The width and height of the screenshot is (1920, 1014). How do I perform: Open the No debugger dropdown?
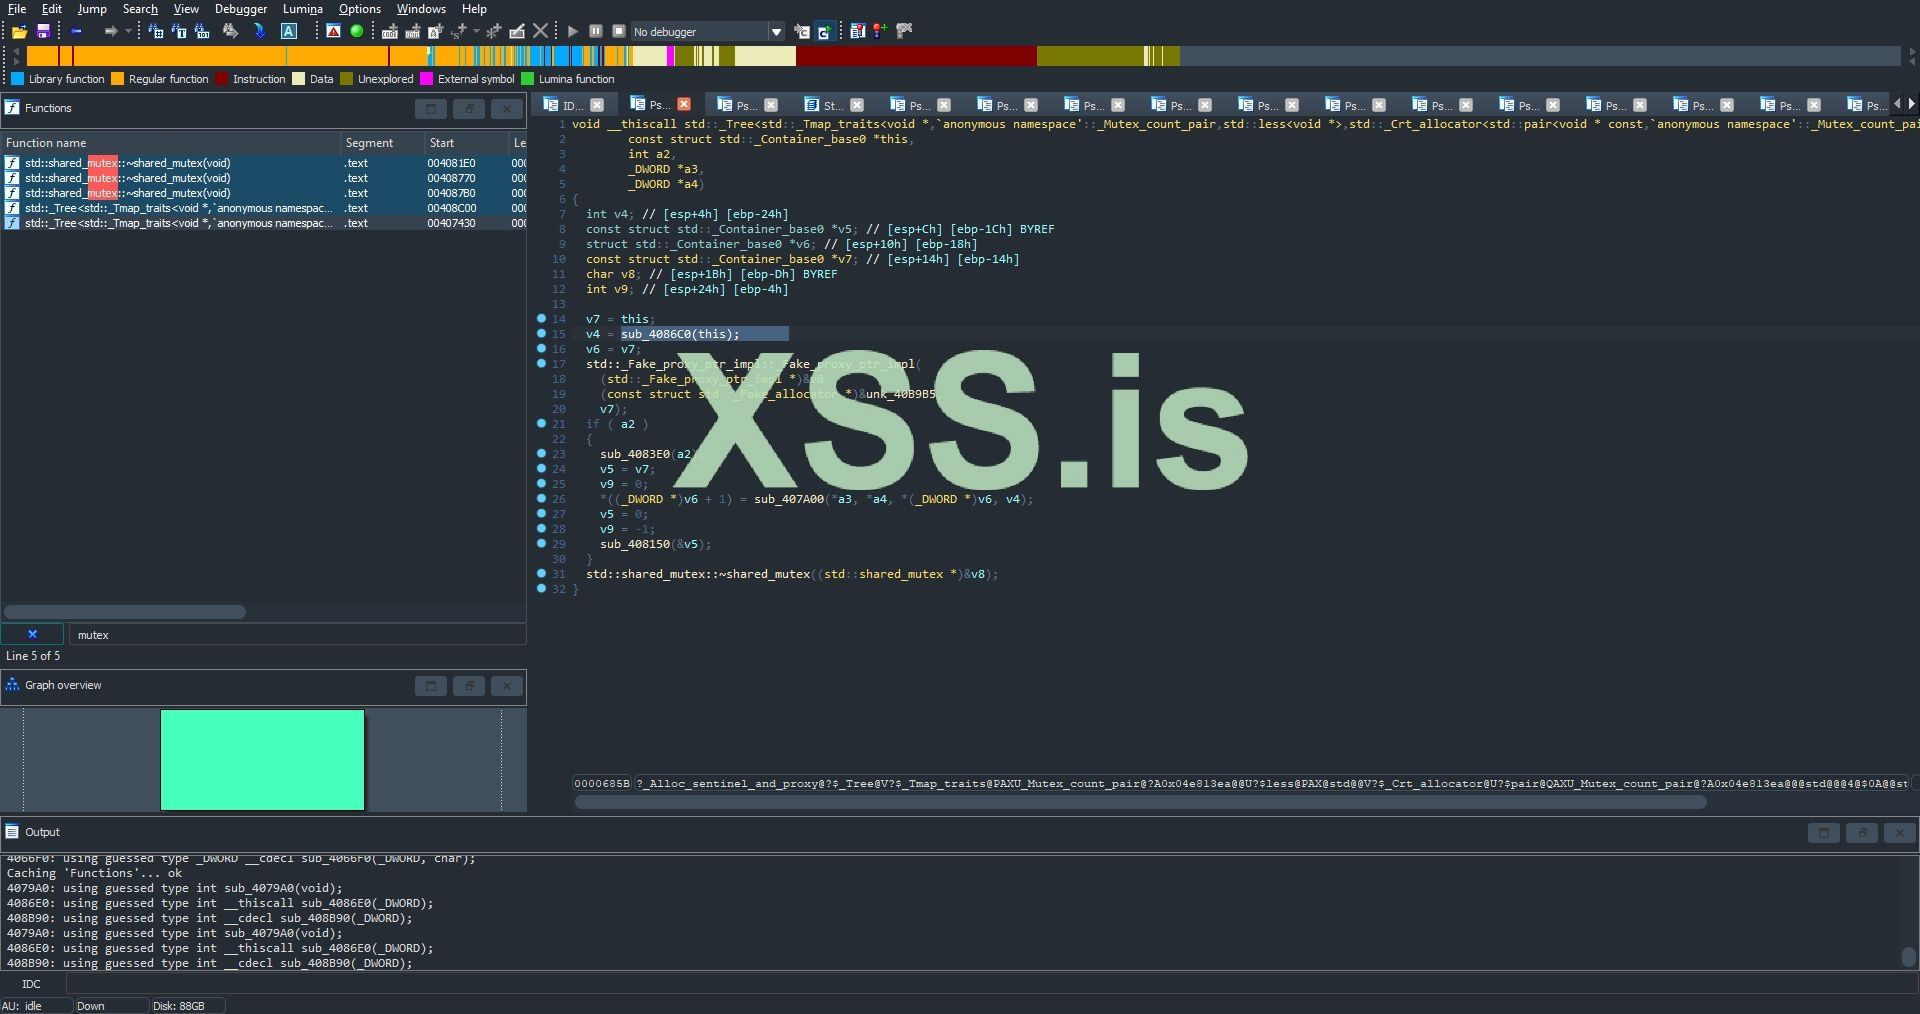(775, 32)
